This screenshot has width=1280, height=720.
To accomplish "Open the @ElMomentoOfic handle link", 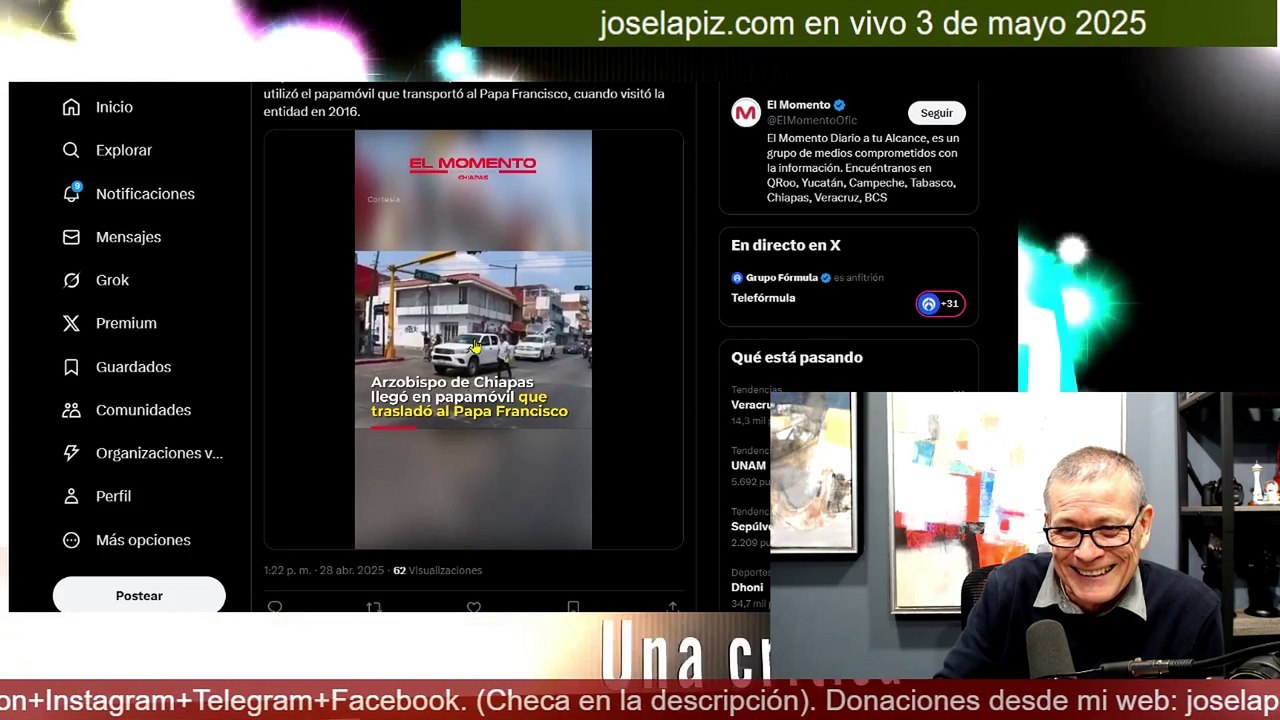I will (812, 120).
